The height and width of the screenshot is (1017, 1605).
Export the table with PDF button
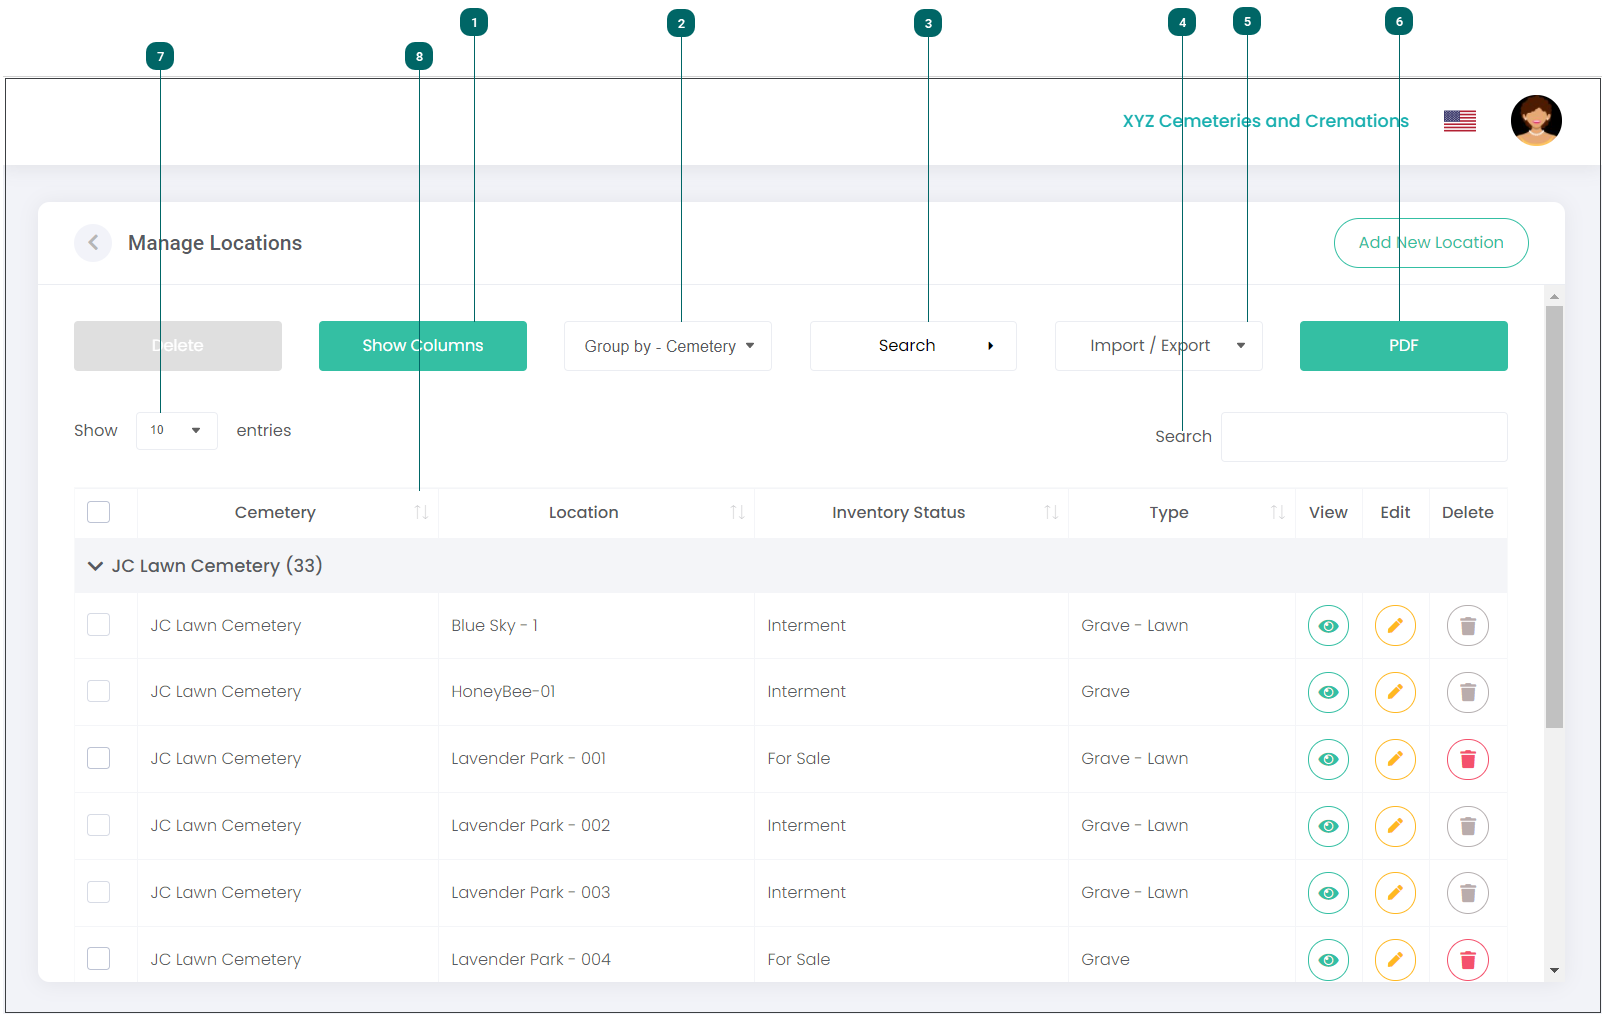pyautogui.click(x=1404, y=346)
